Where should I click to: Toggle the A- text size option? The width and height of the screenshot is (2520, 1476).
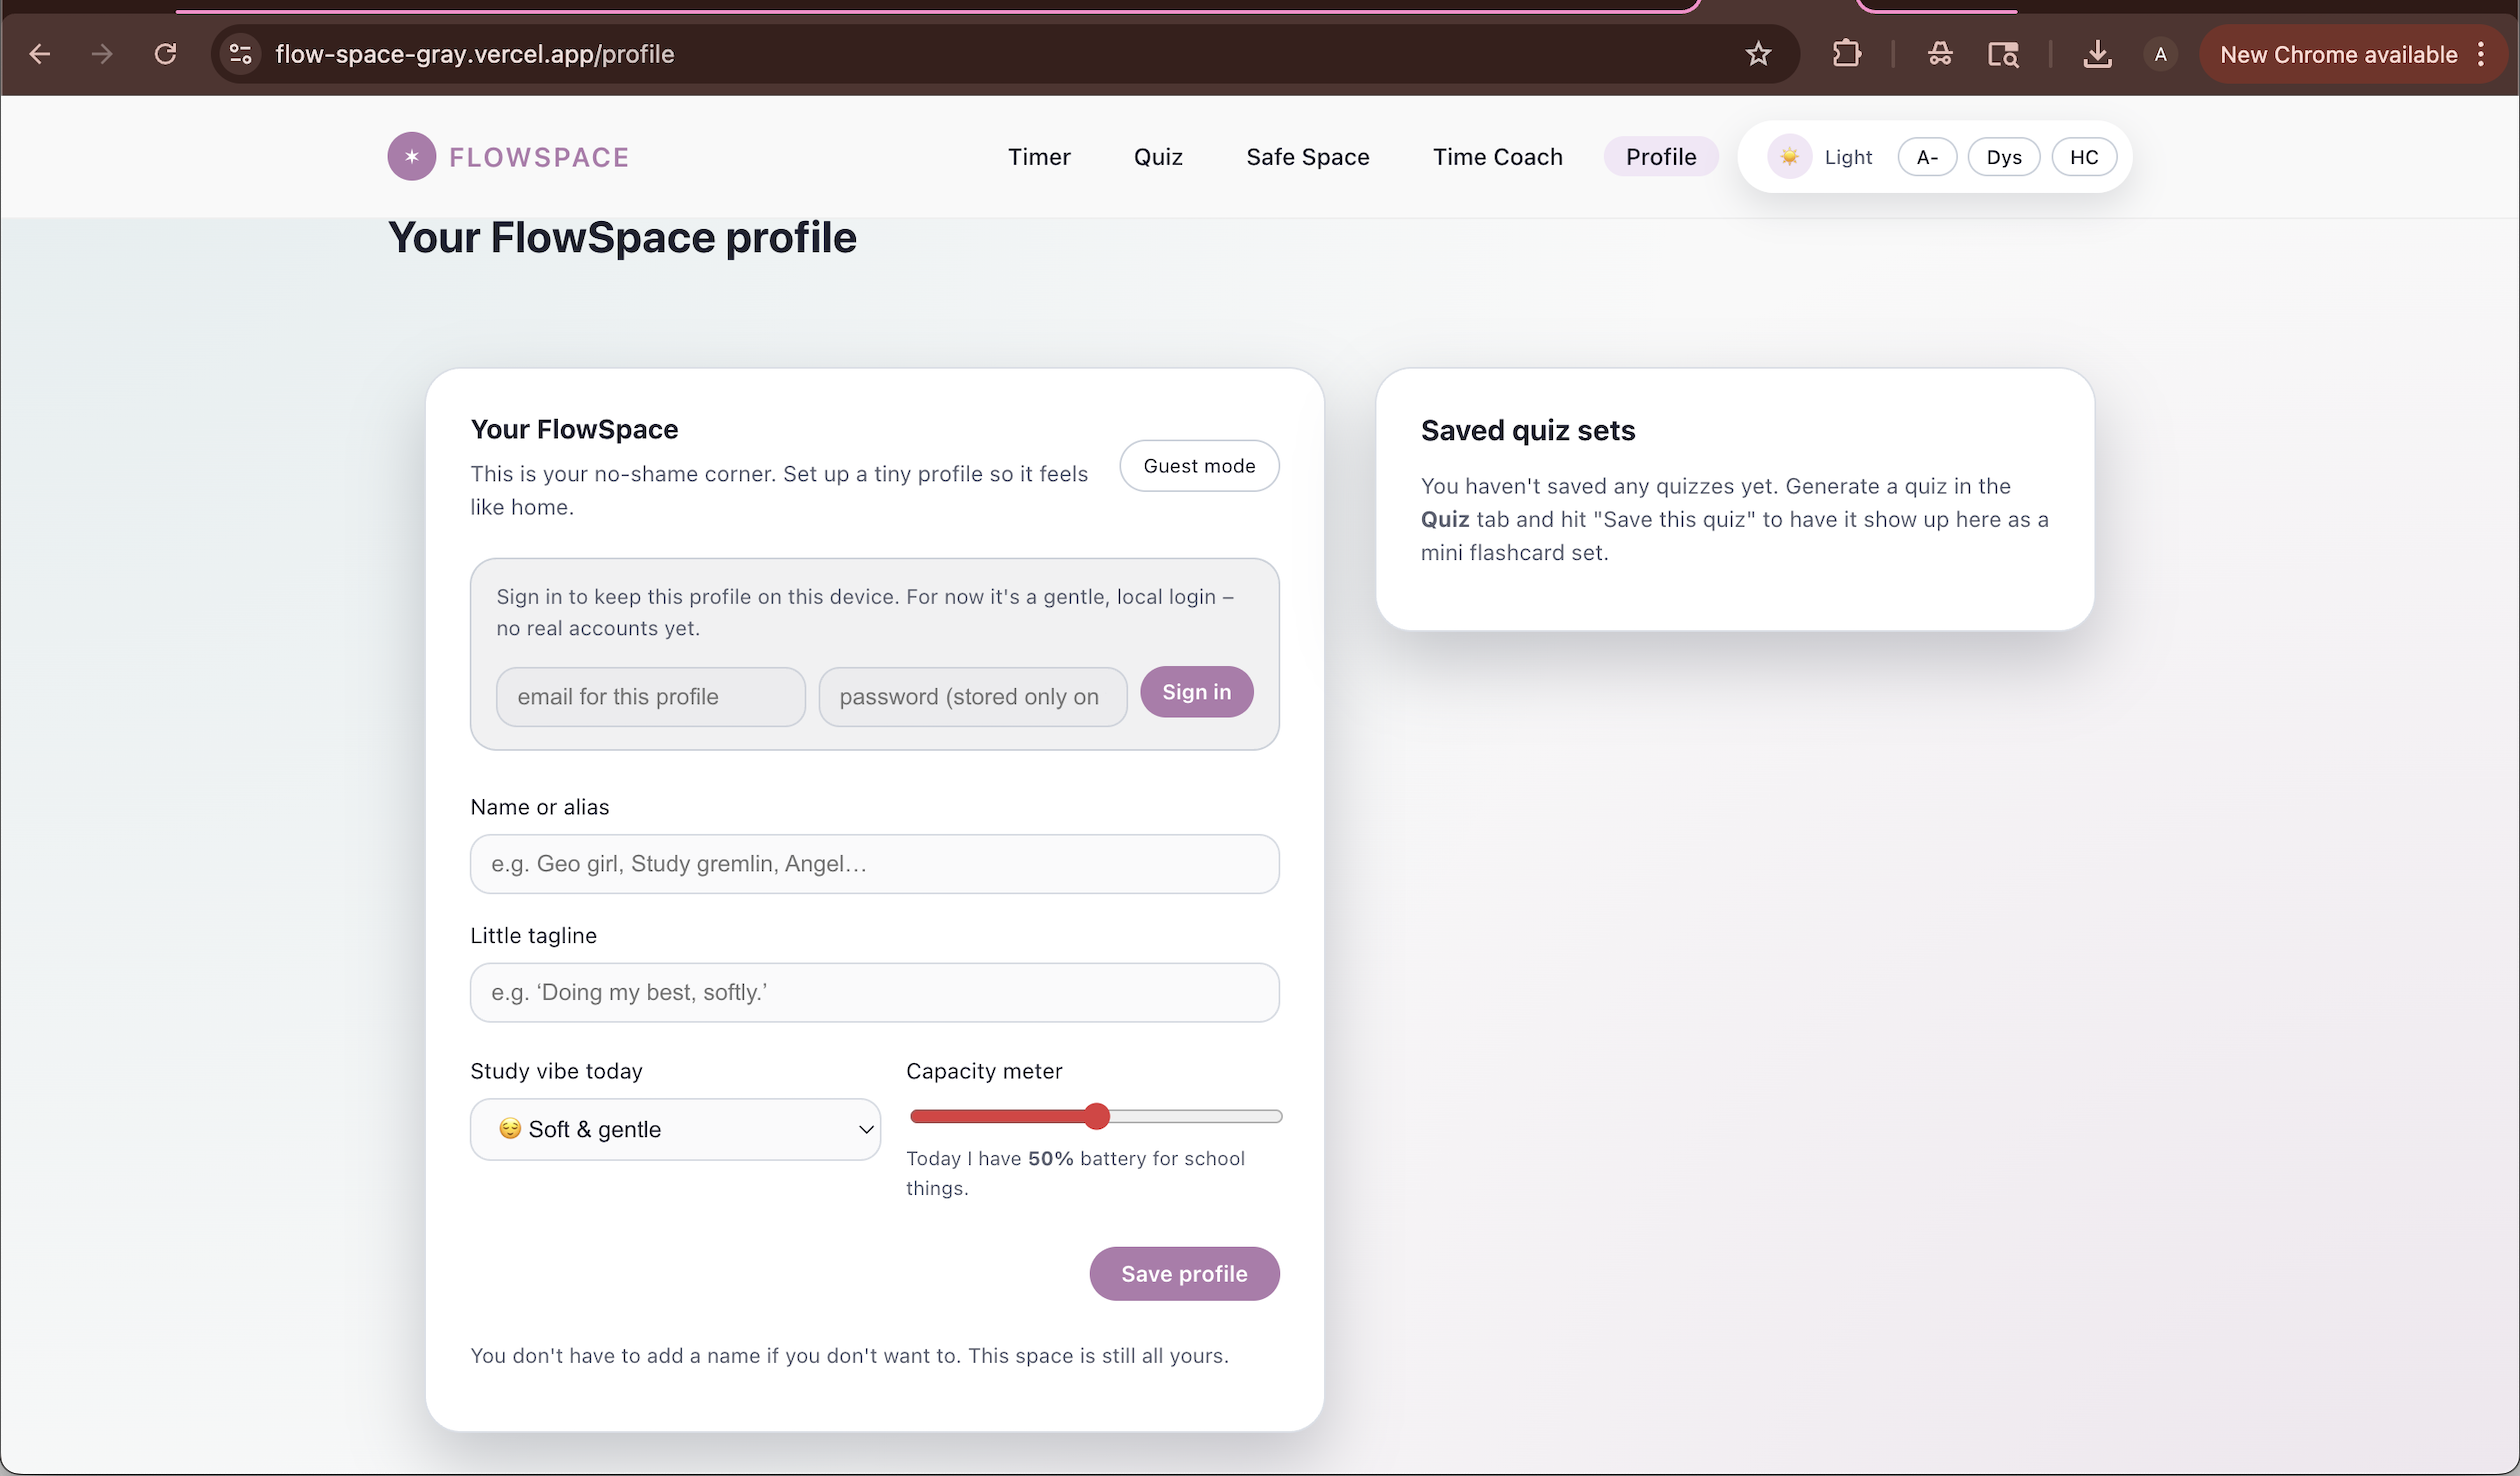1926,157
